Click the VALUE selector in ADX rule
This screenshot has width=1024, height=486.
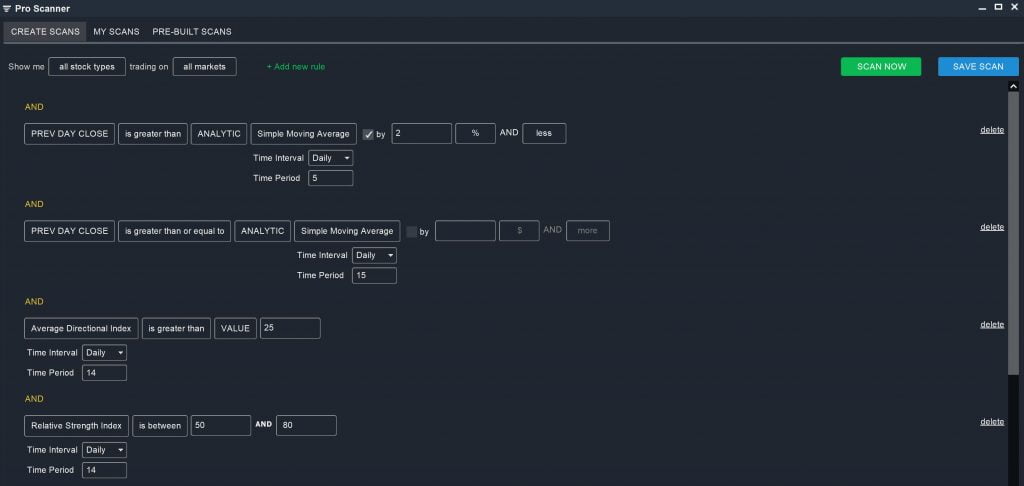[235, 329]
